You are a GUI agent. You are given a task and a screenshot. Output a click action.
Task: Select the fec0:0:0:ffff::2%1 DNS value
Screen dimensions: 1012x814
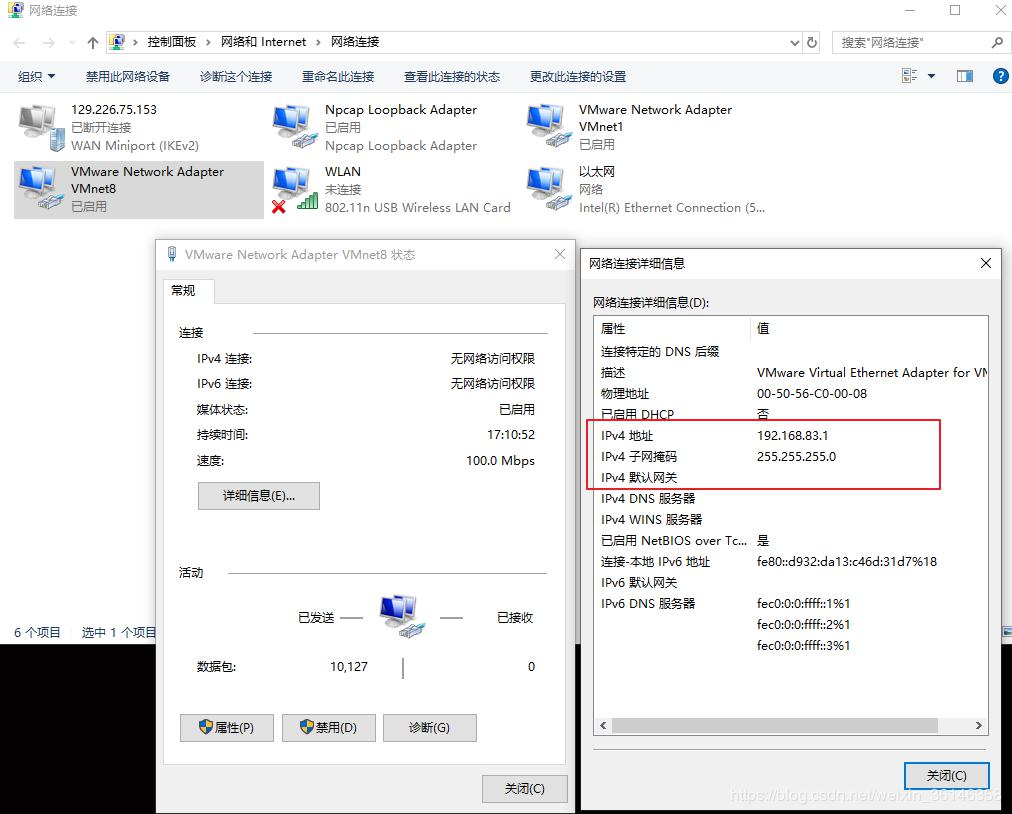click(x=804, y=625)
